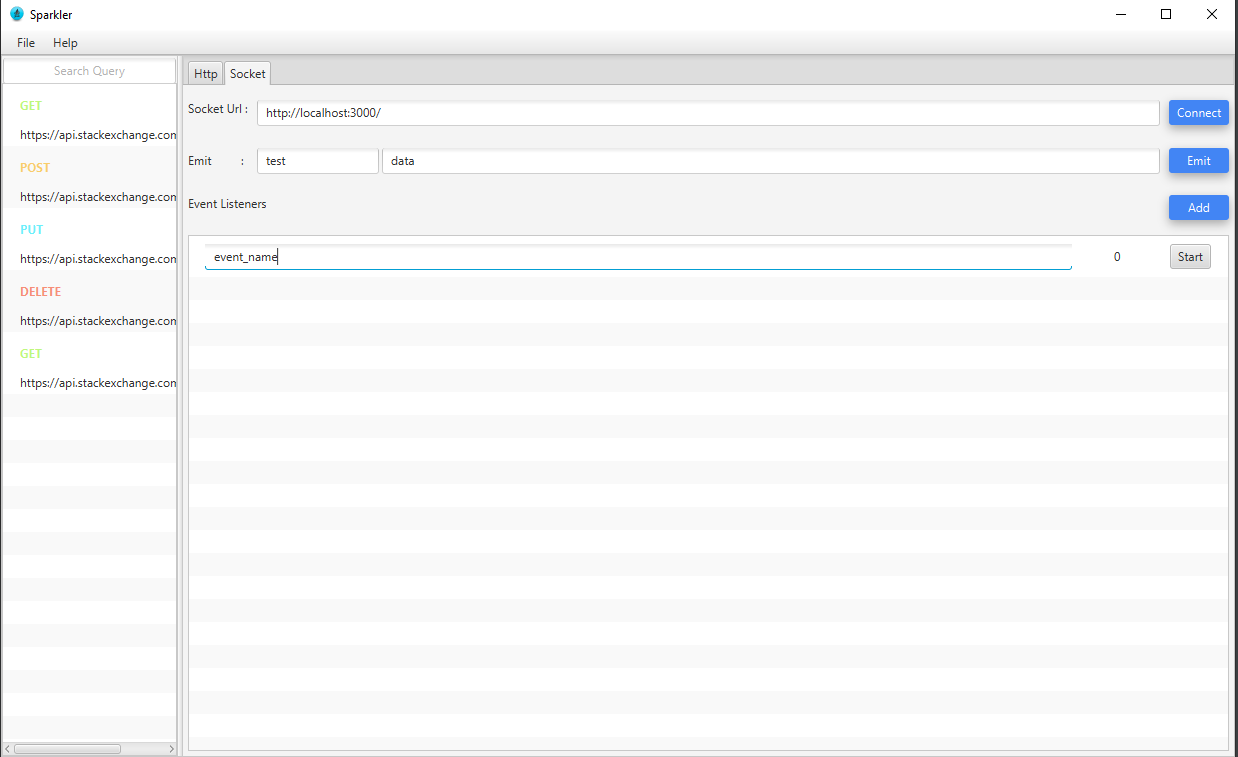Click the right arrow of sidebar scrollbar

click(x=171, y=749)
